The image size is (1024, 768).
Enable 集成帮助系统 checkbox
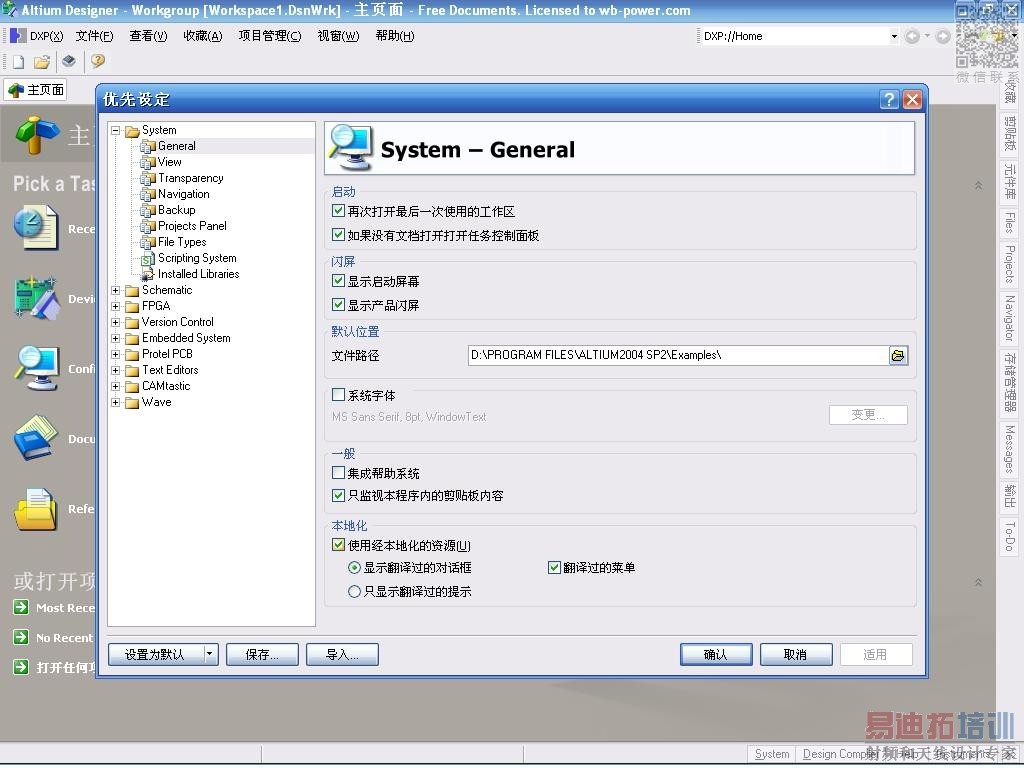(338, 472)
